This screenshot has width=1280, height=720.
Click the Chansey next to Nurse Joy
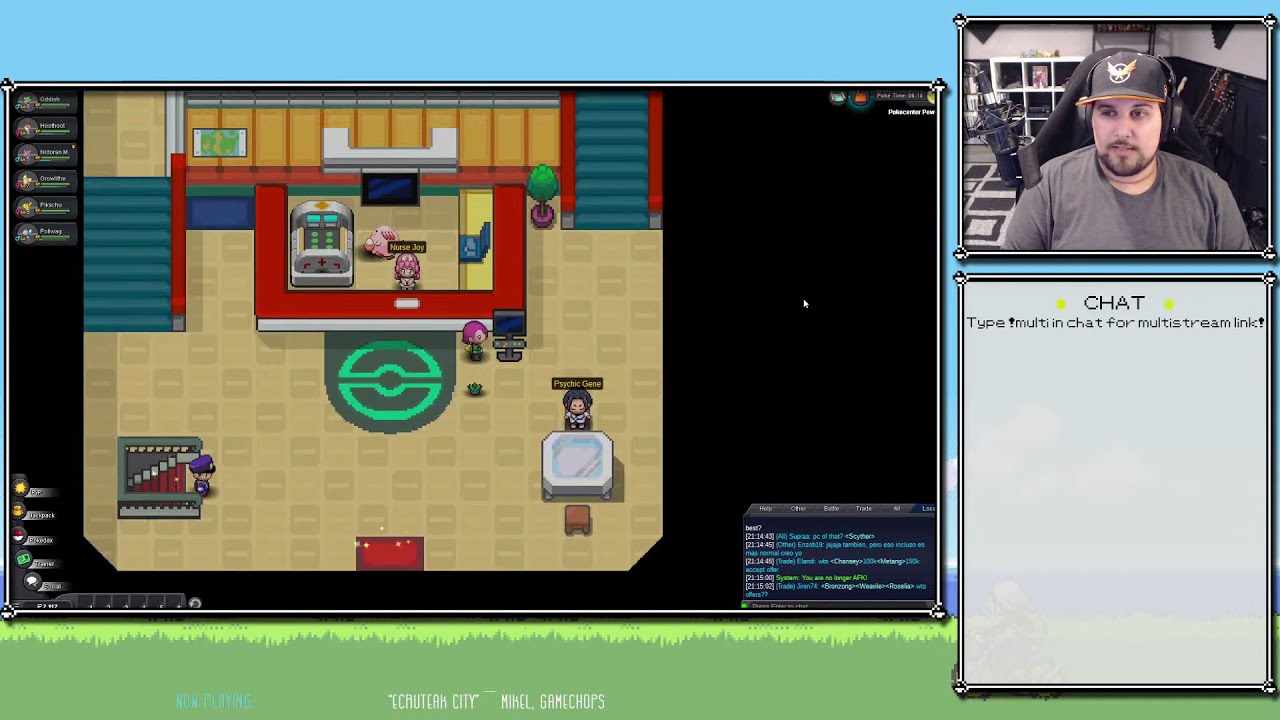tap(379, 243)
